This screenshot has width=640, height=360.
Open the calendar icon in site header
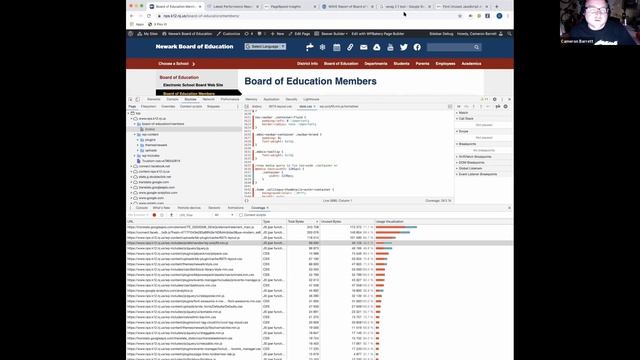(x=336, y=47)
